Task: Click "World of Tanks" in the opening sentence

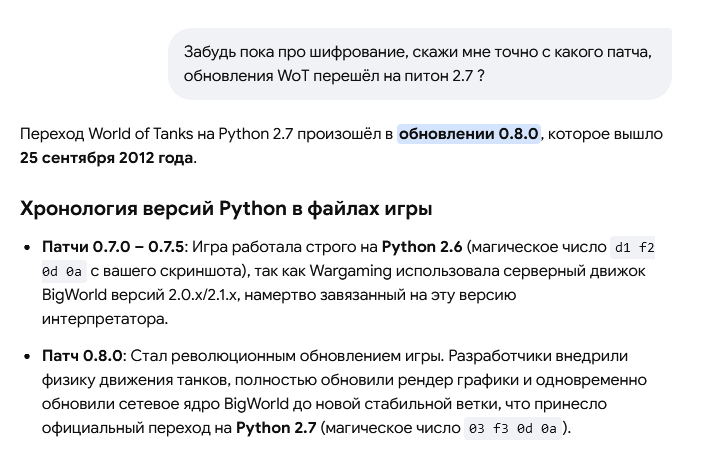Action: click(x=151, y=134)
